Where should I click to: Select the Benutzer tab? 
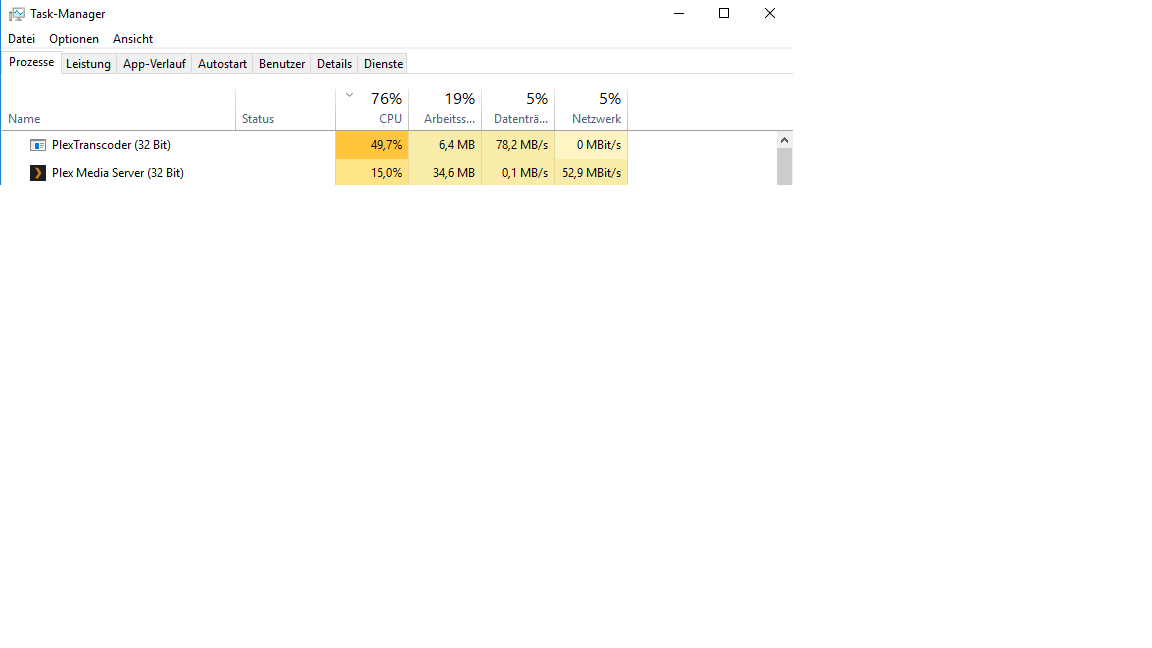282,64
